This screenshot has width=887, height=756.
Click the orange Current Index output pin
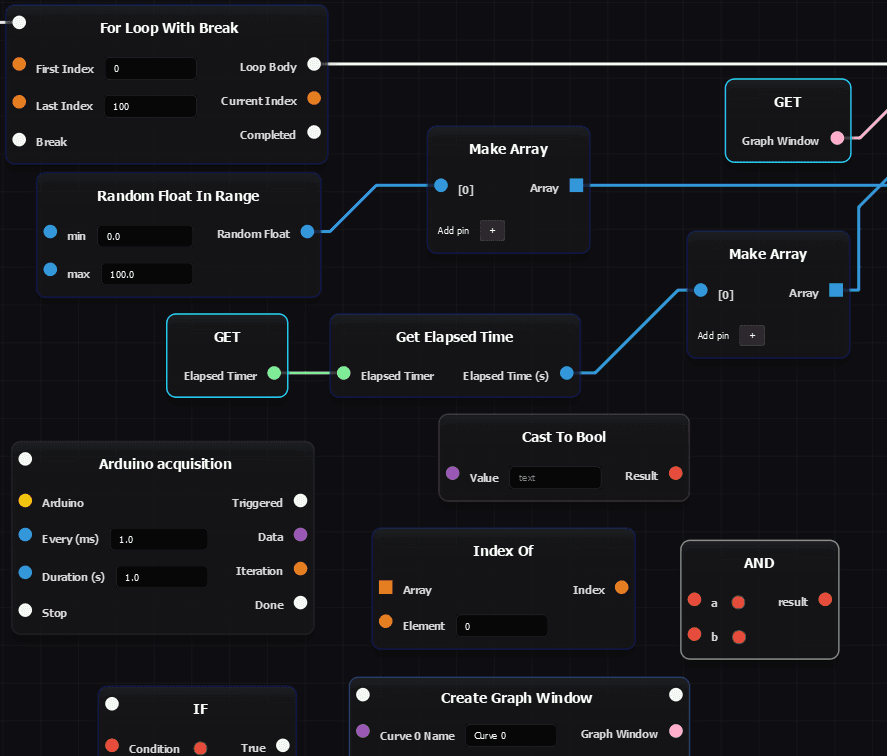pyautogui.click(x=314, y=99)
